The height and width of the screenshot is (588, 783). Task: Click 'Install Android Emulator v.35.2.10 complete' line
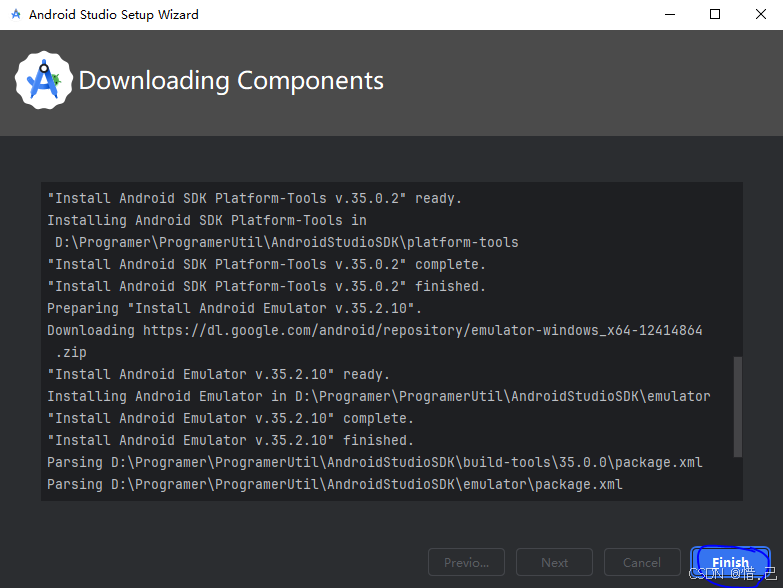[230, 418]
